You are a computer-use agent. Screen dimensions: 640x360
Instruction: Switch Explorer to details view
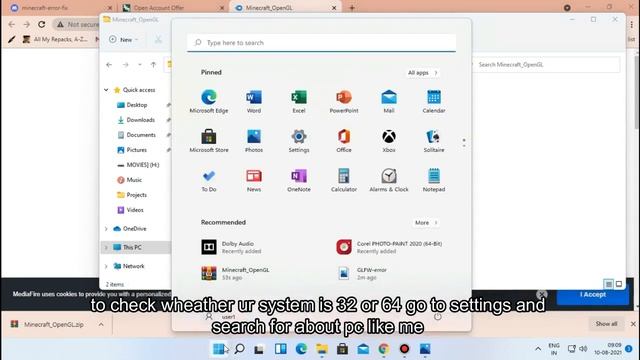click(608, 284)
